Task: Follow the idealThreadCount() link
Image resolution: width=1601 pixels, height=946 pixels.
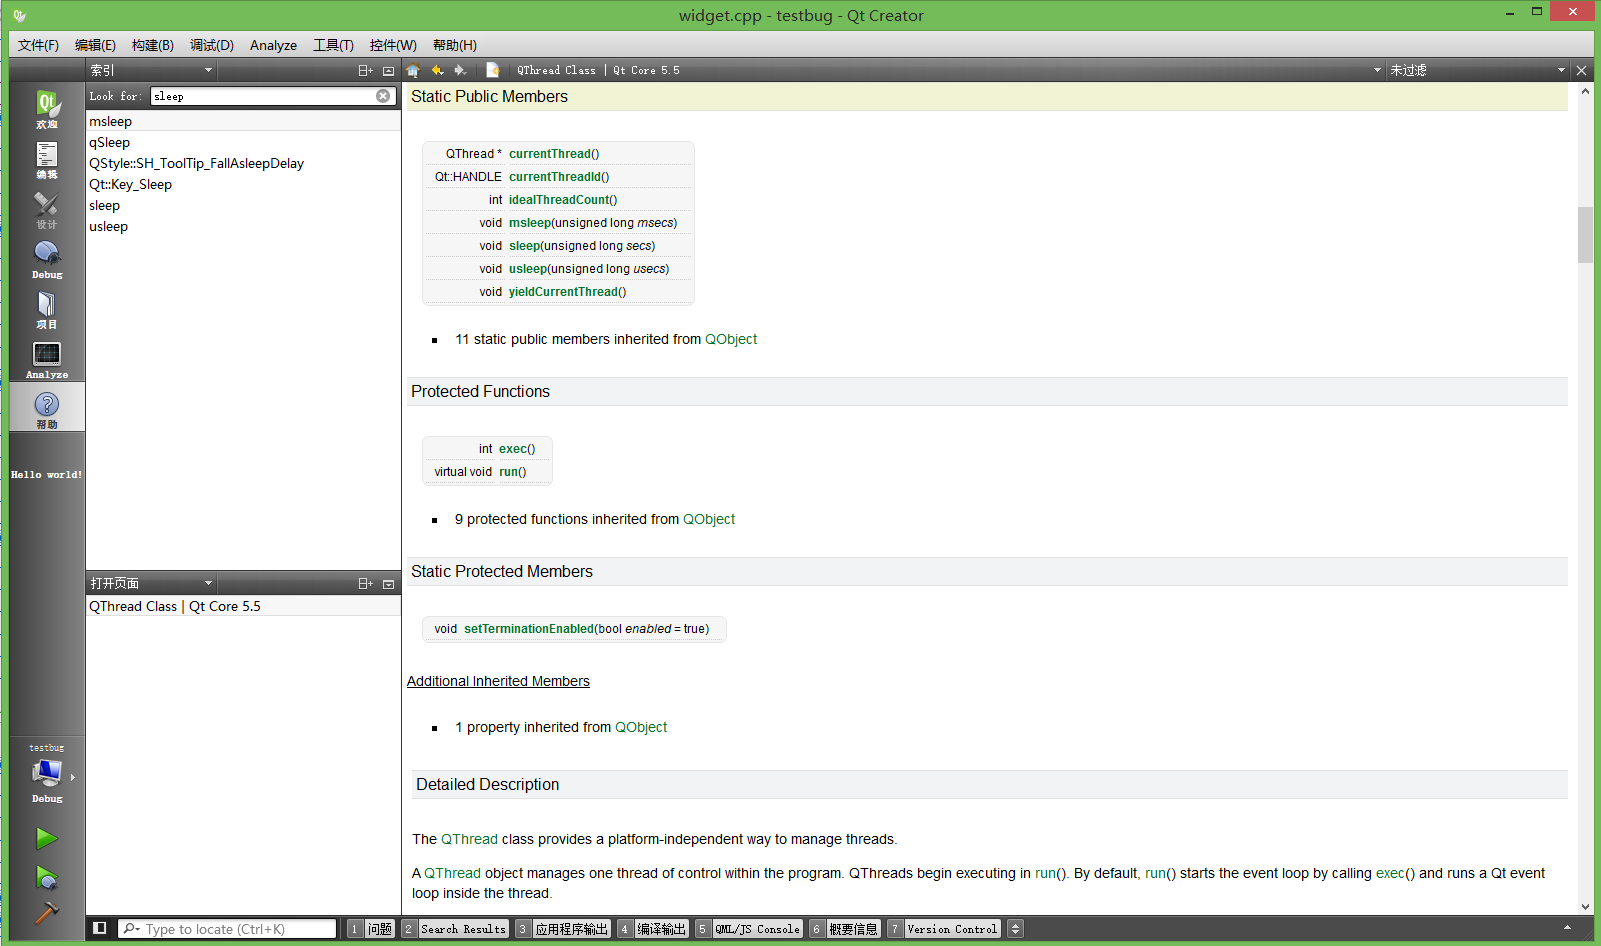Action: click(x=559, y=200)
